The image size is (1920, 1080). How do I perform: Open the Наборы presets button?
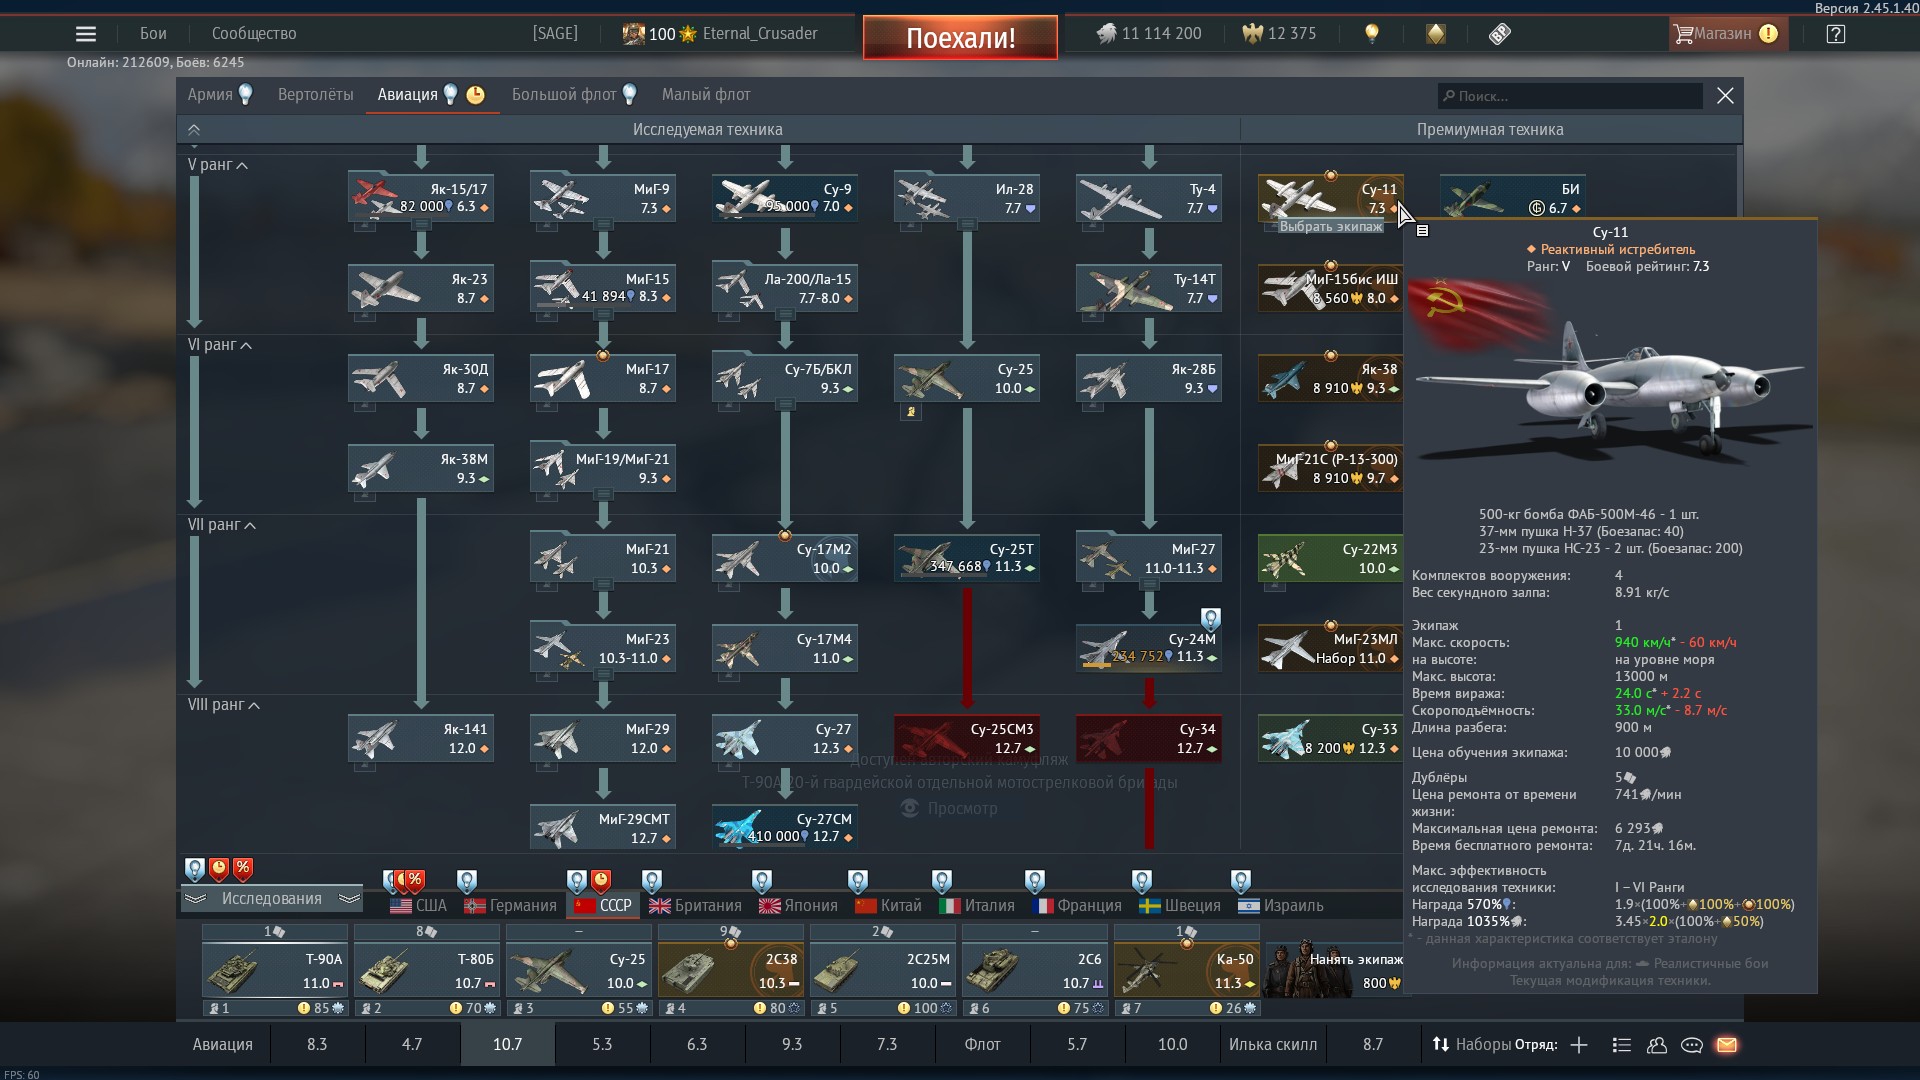(x=1471, y=1044)
